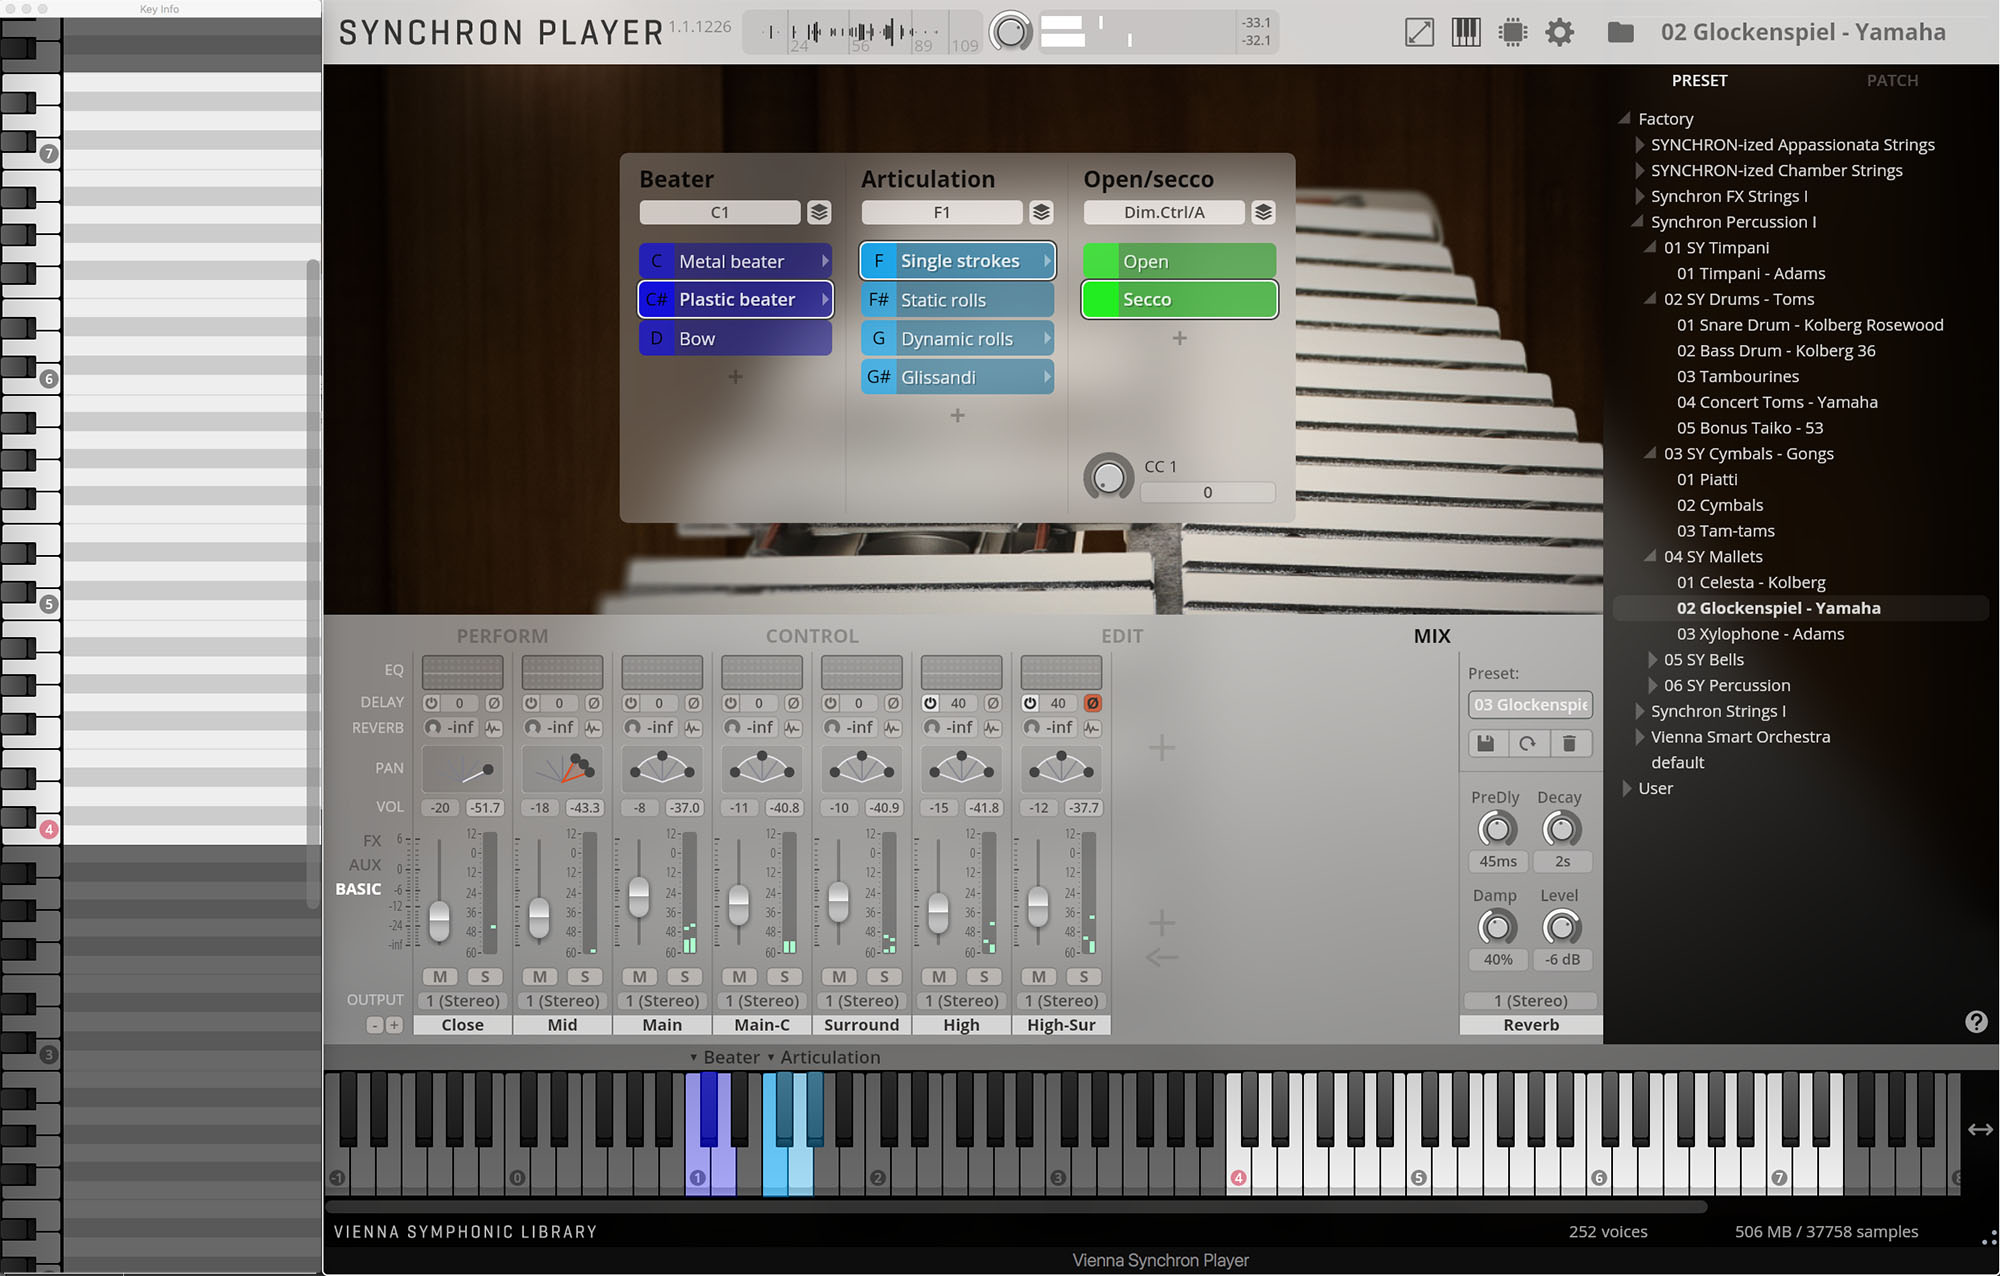Click the mixer left arrow icon
Image resolution: width=2000 pixels, height=1276 pixels.
point(1161,958)
